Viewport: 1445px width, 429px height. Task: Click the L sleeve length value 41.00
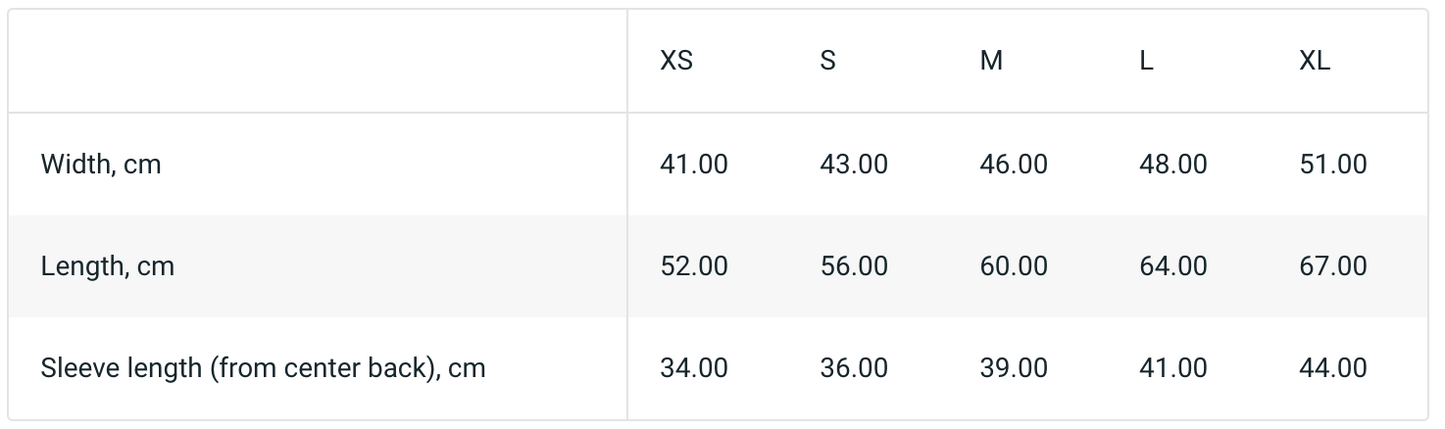coord(1173,368)
